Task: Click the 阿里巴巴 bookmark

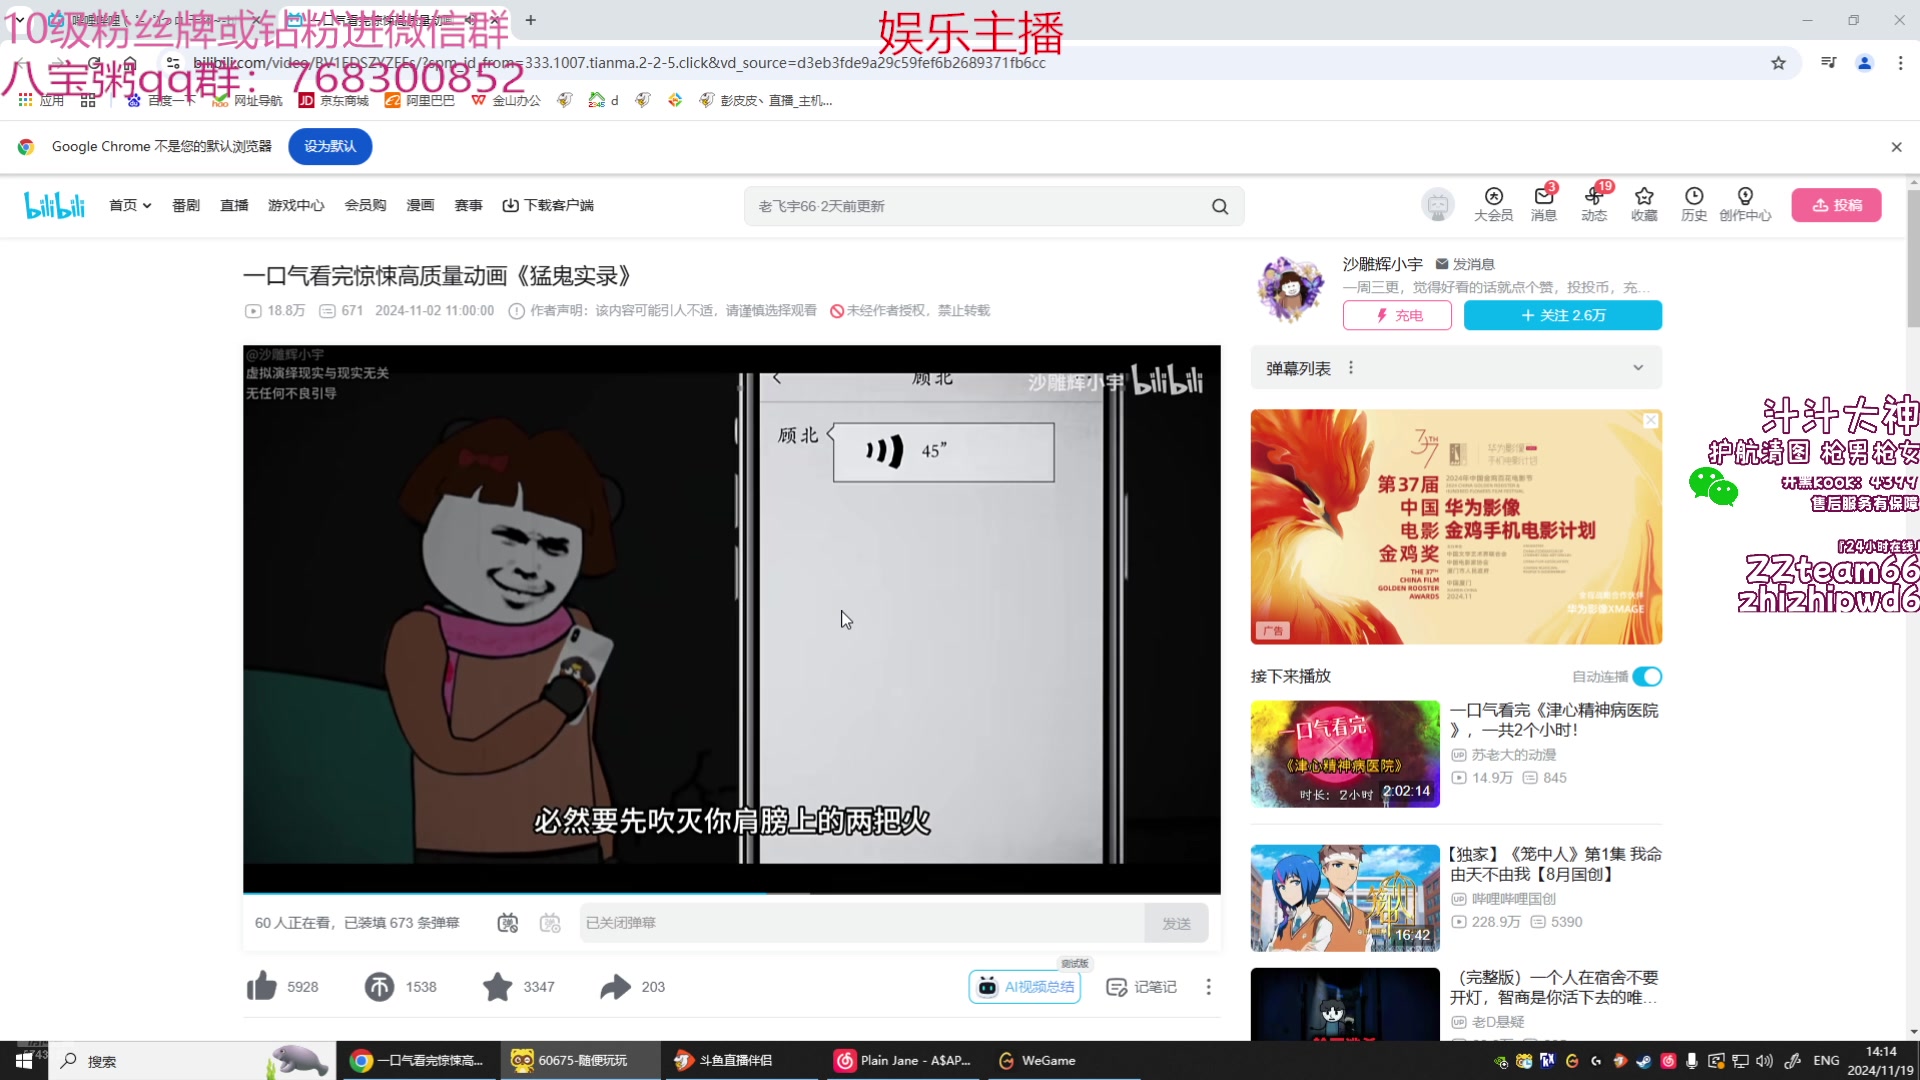Action: click(x=420, y=100)
